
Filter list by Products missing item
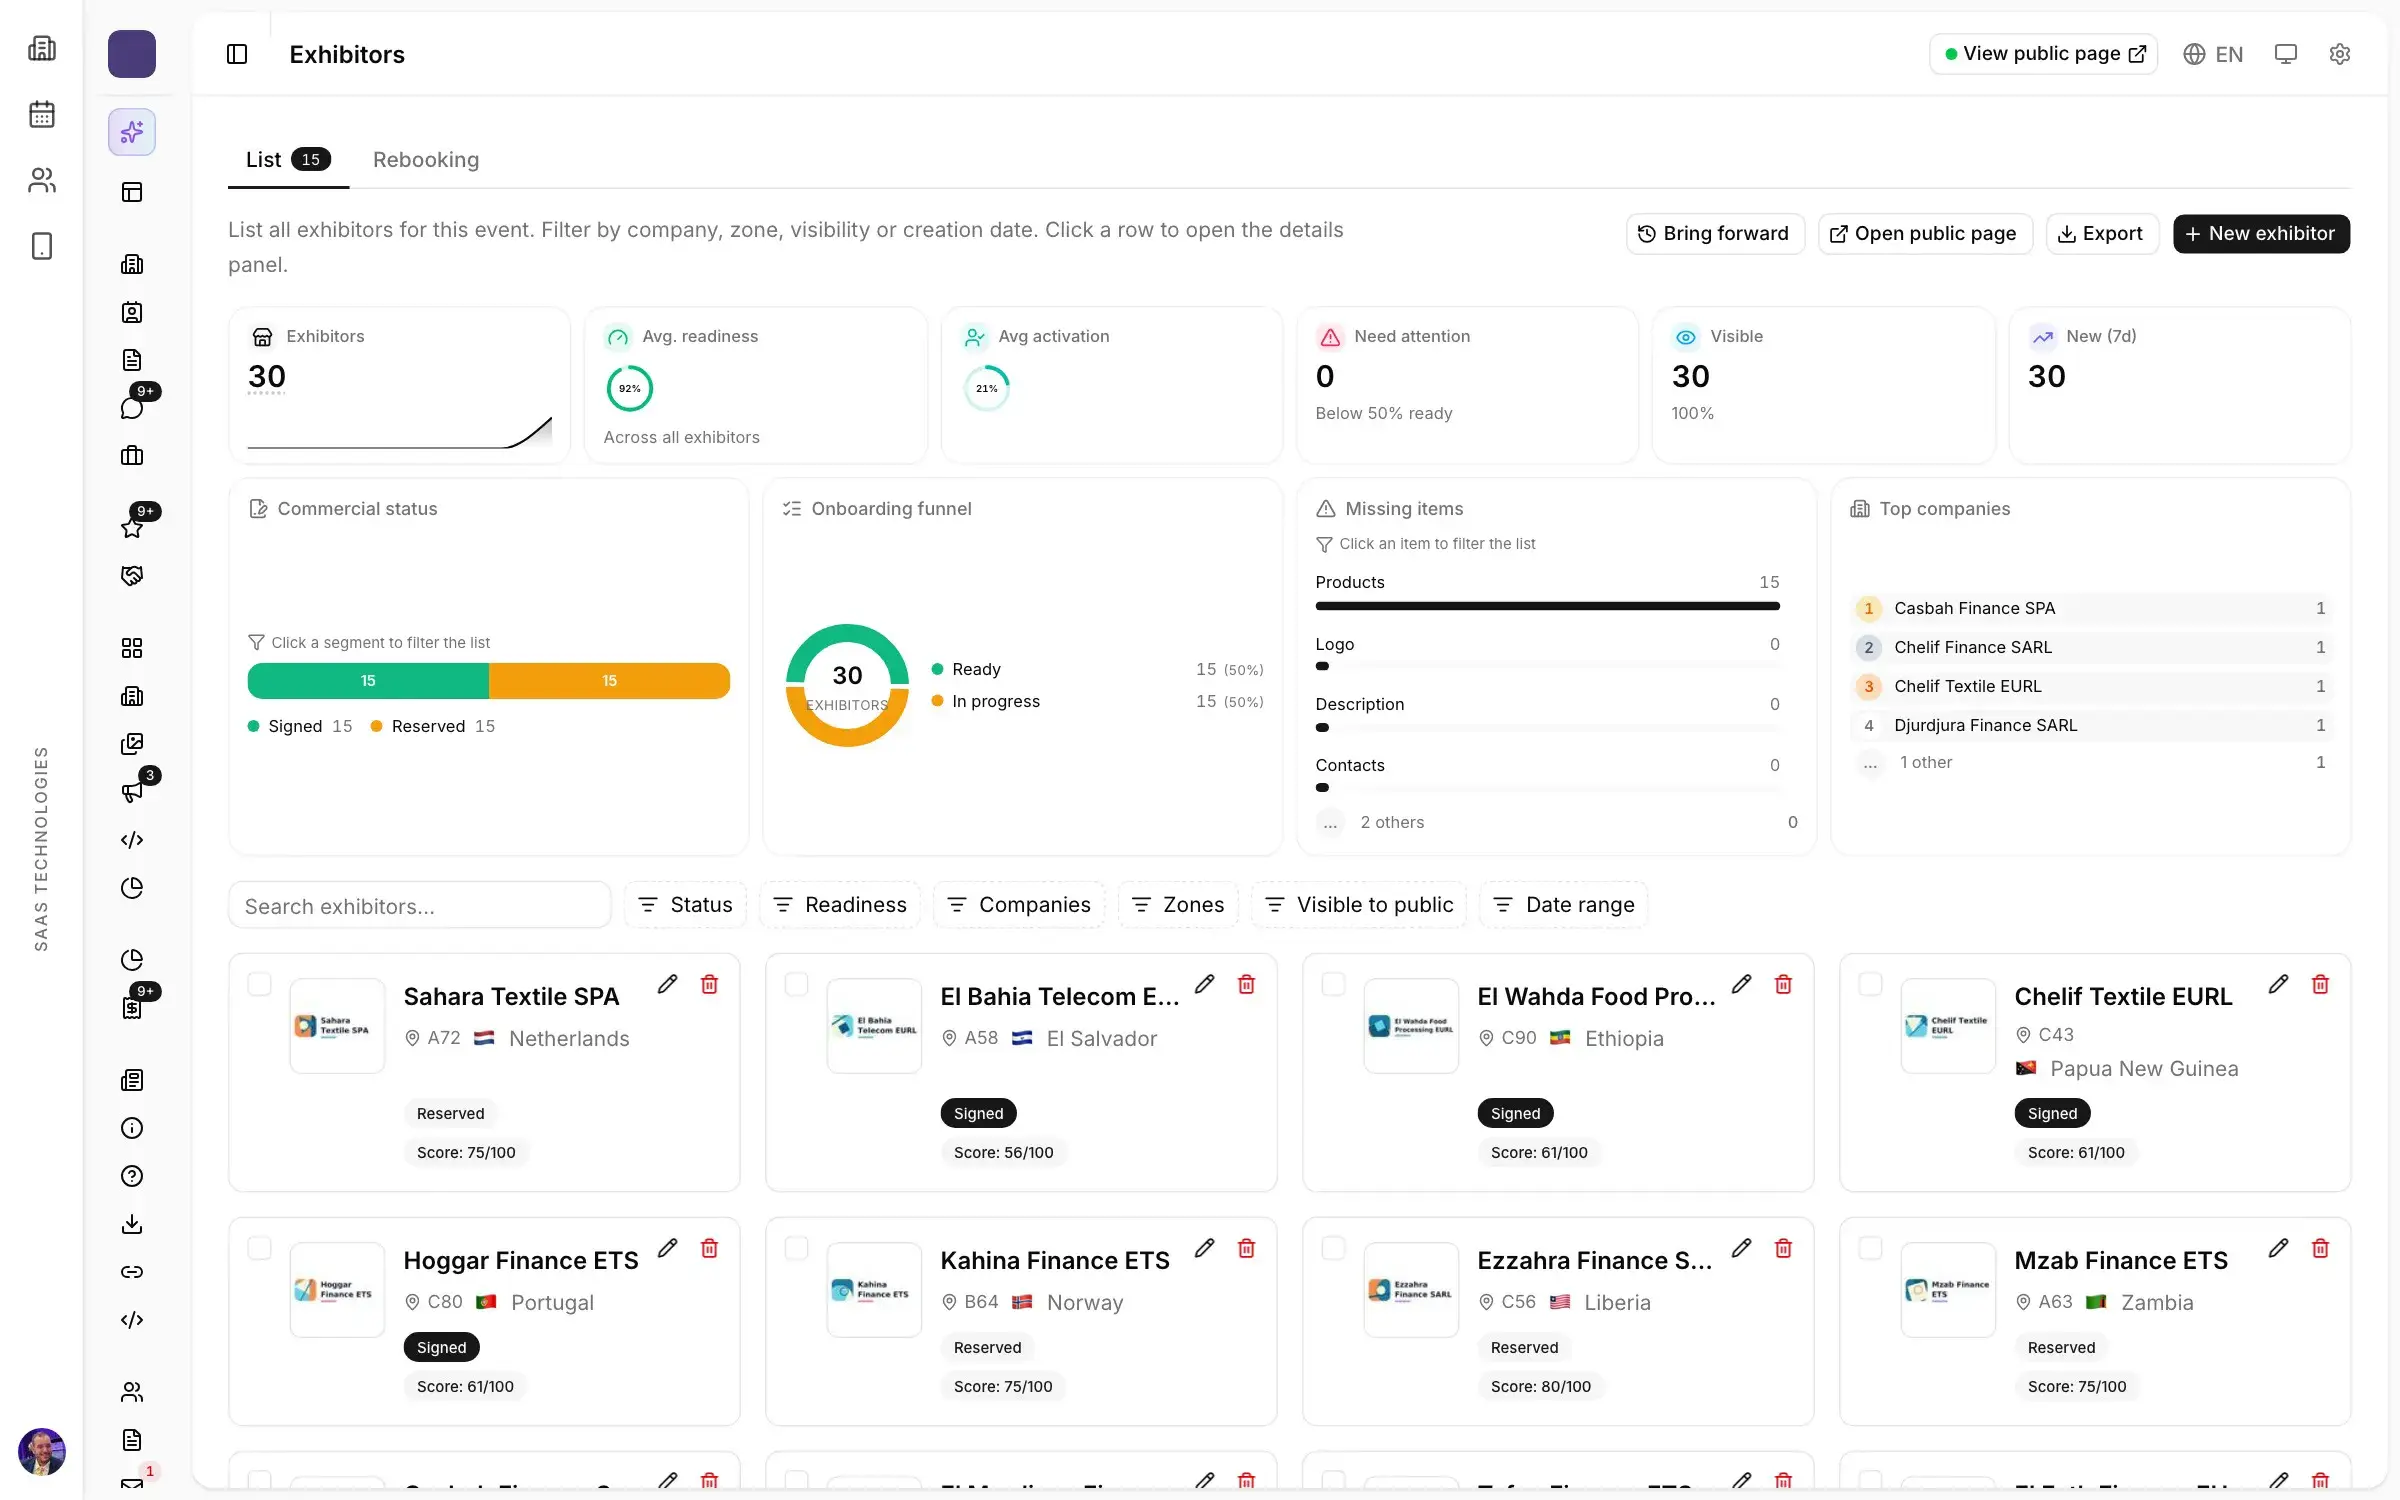1547,593
